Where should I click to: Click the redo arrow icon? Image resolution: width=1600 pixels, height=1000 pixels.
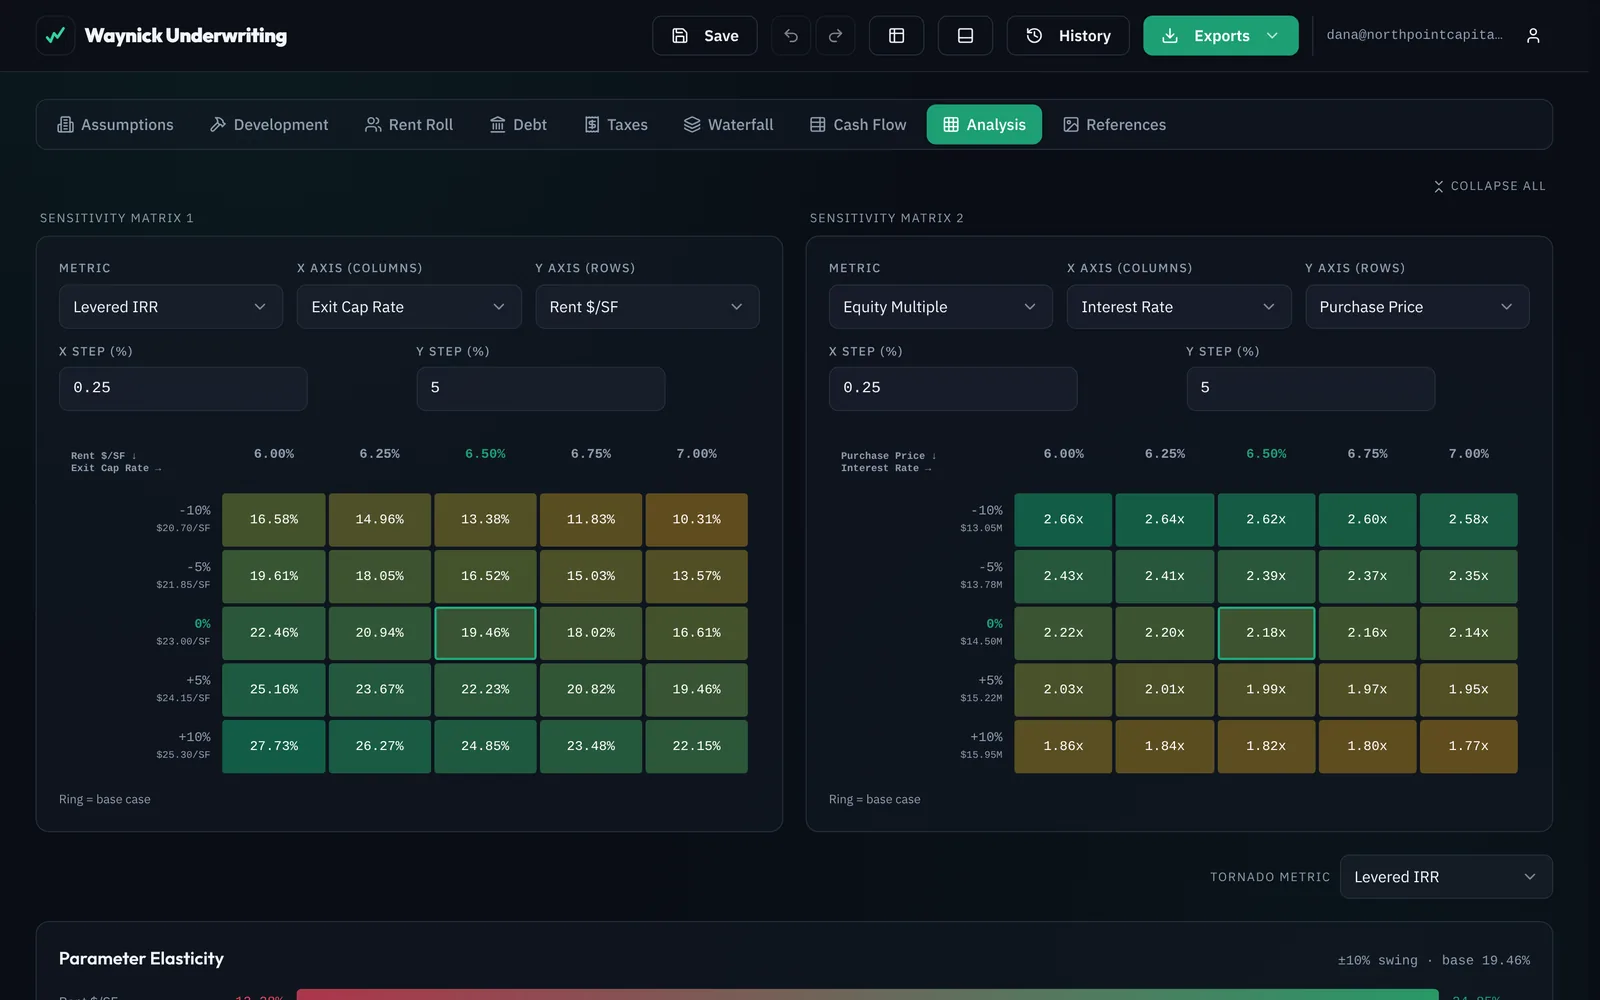pyautogui.click(x=836, y=36)
